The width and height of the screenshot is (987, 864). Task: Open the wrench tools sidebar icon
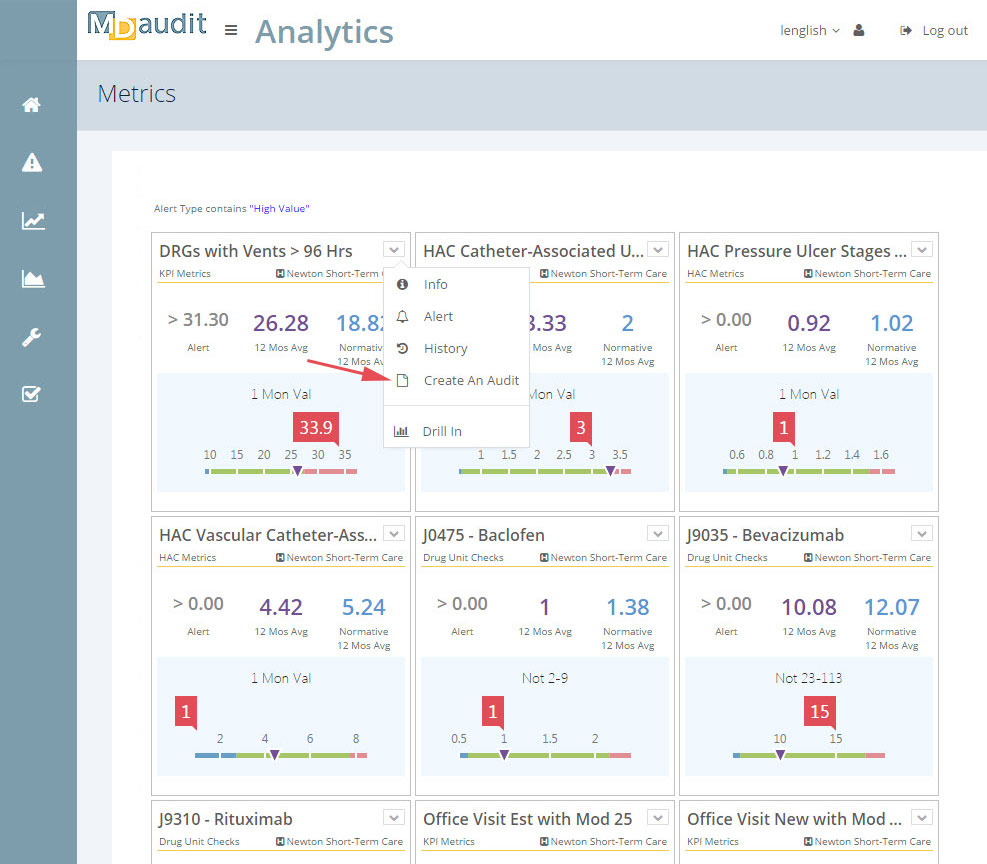click(31, 337)
